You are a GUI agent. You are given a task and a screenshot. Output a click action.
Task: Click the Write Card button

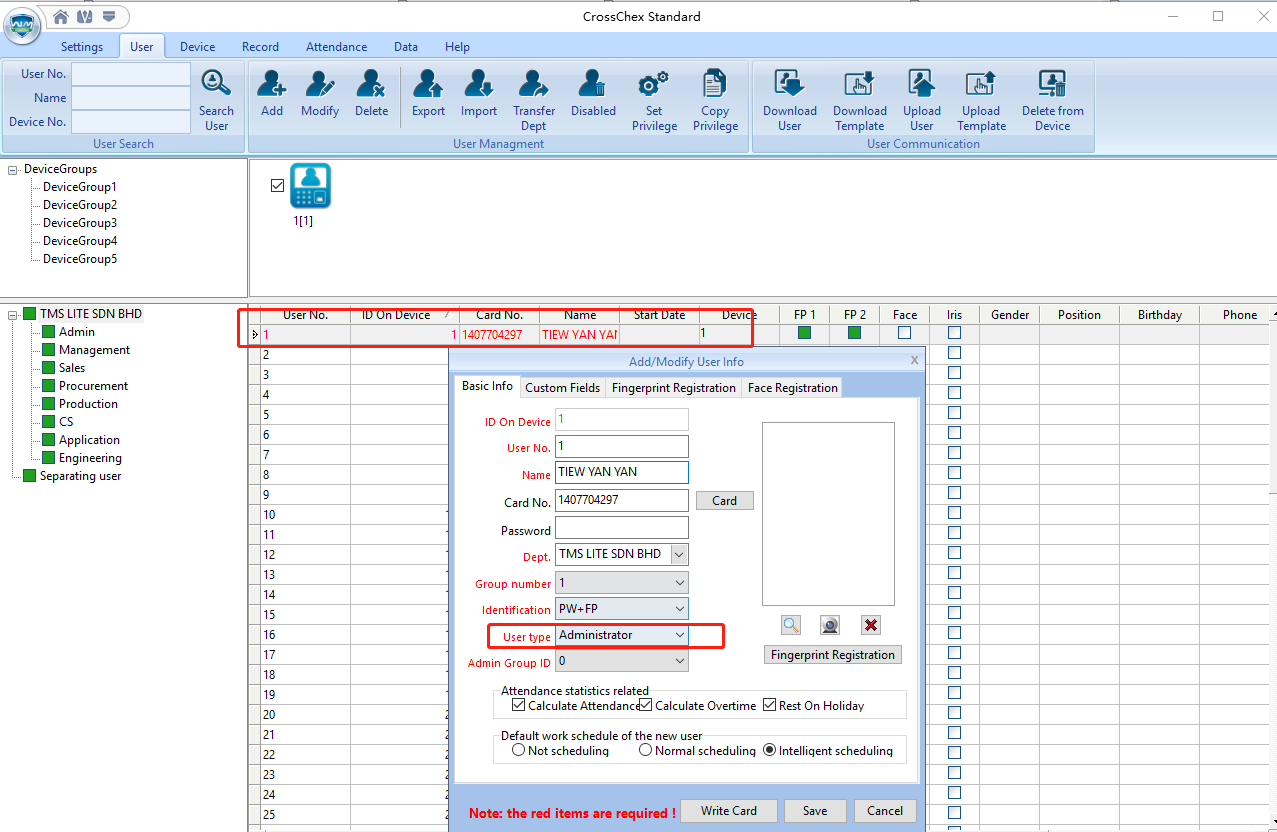click(x=729, y=810)
